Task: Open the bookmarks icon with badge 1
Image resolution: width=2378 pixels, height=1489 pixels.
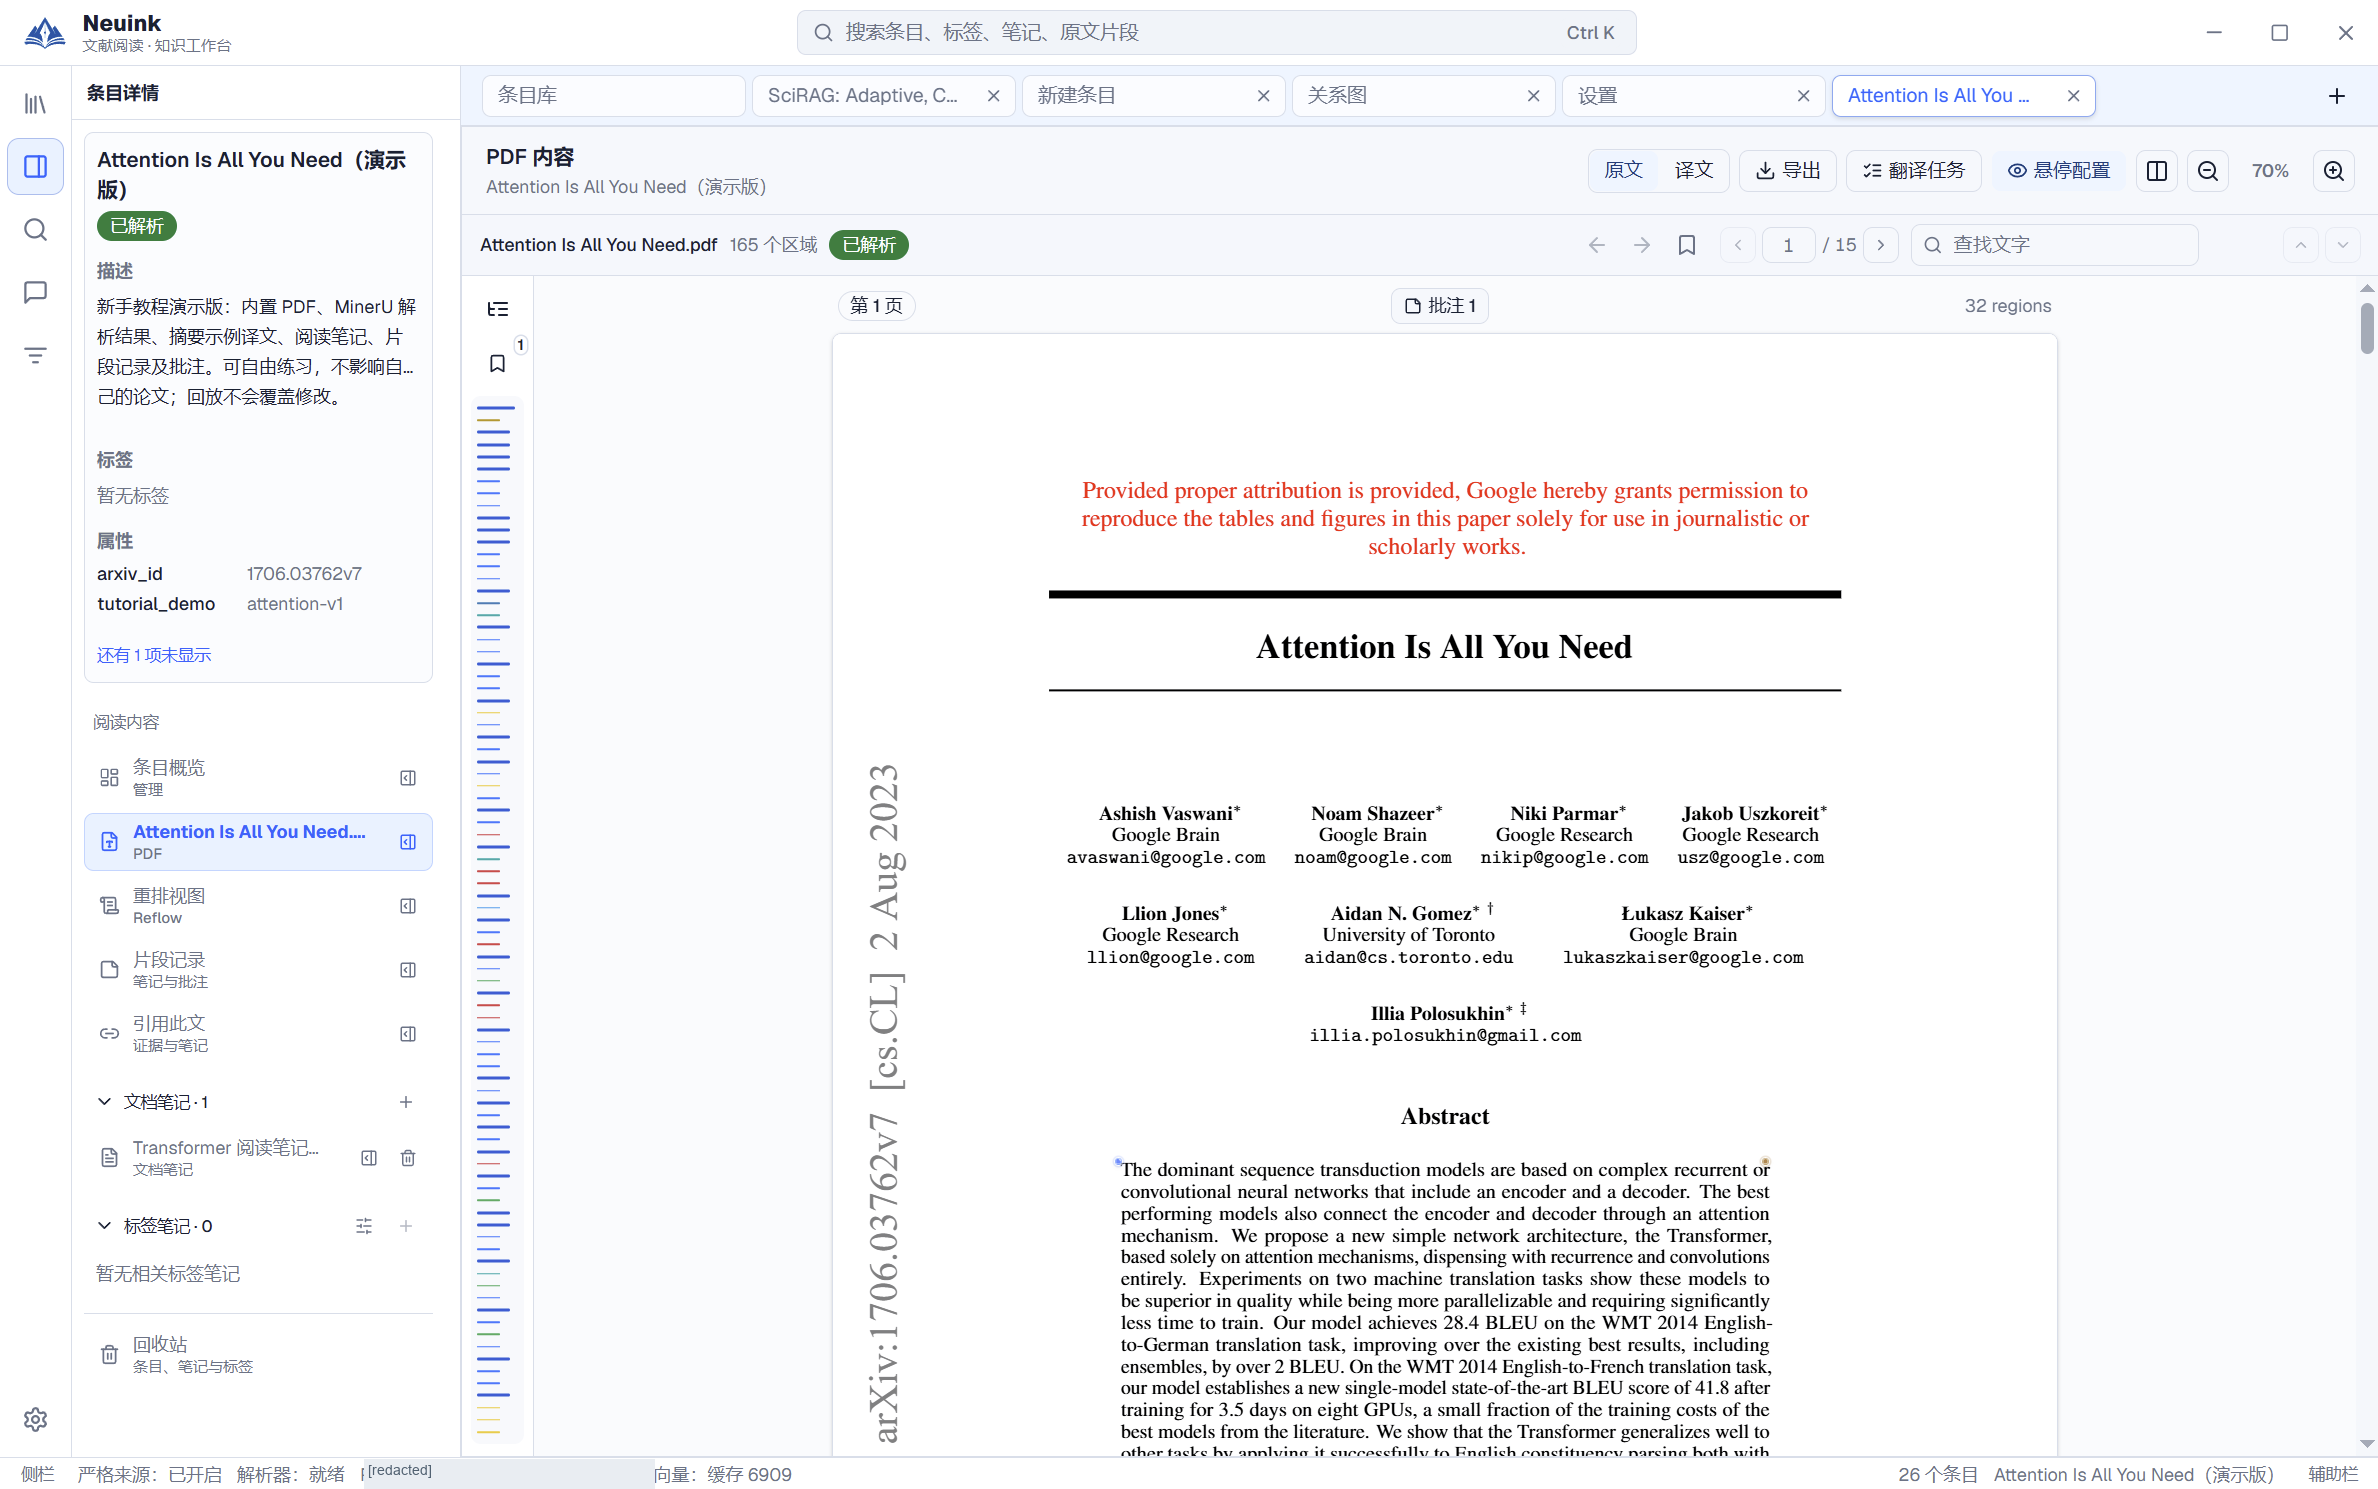Action: (497, 363)
